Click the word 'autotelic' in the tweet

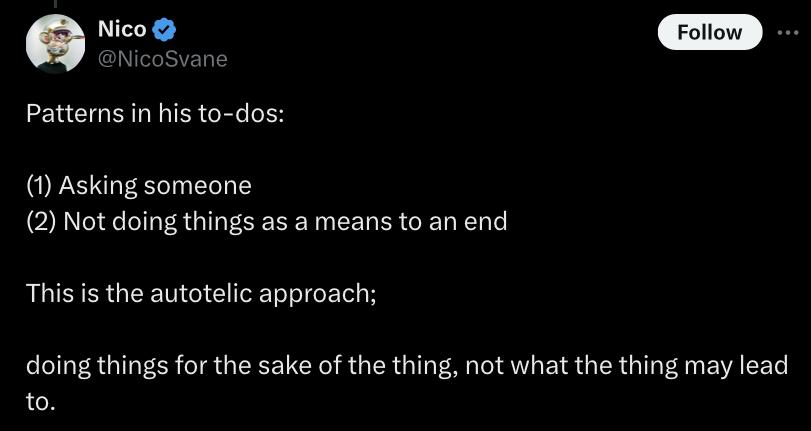pos(201,293)
